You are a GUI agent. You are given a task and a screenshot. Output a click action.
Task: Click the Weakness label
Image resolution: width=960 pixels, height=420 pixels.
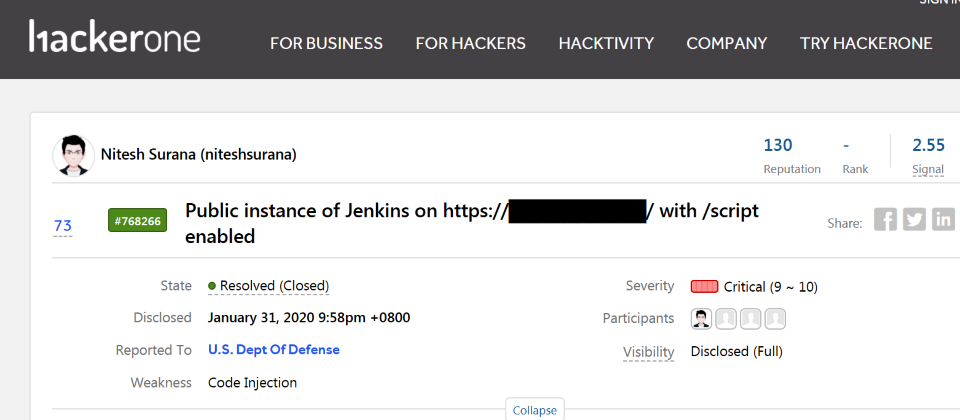coord(161,383)
